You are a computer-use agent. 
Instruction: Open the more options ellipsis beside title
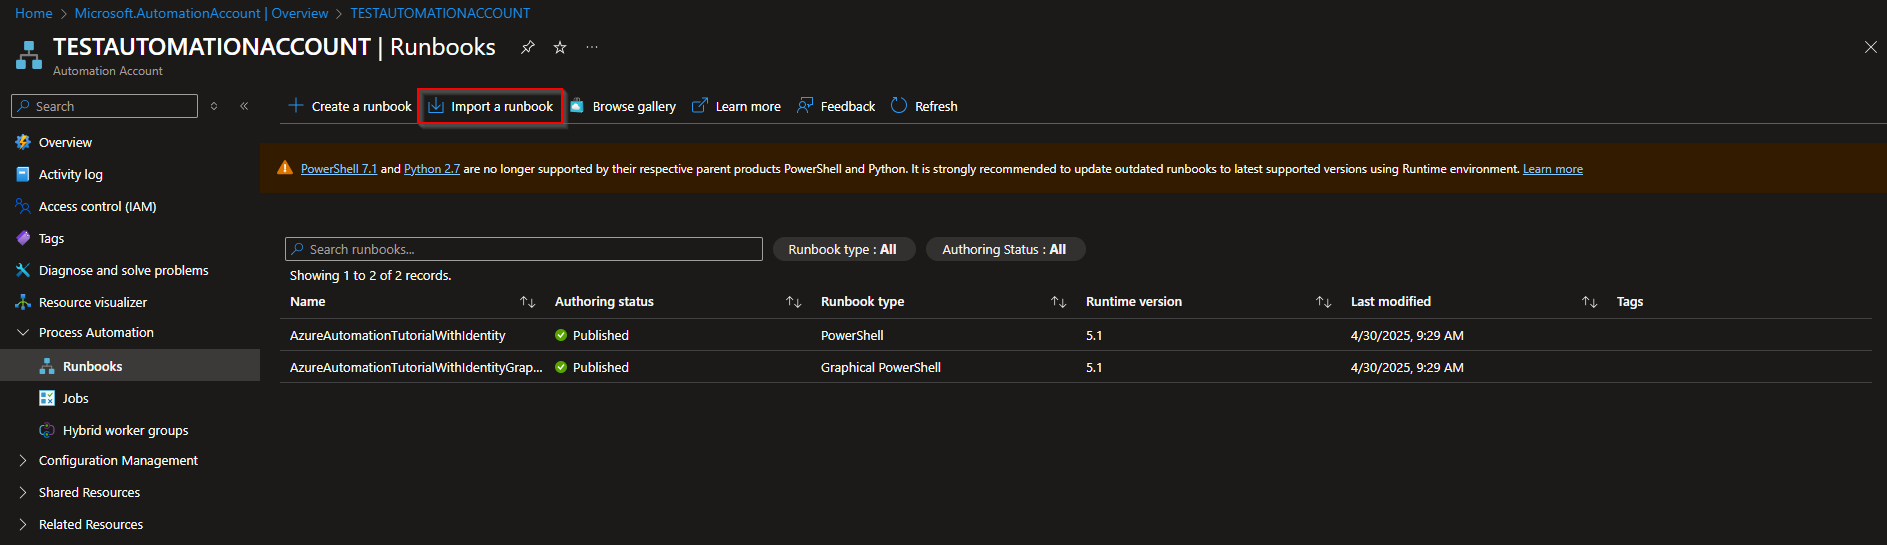(592, 47)
